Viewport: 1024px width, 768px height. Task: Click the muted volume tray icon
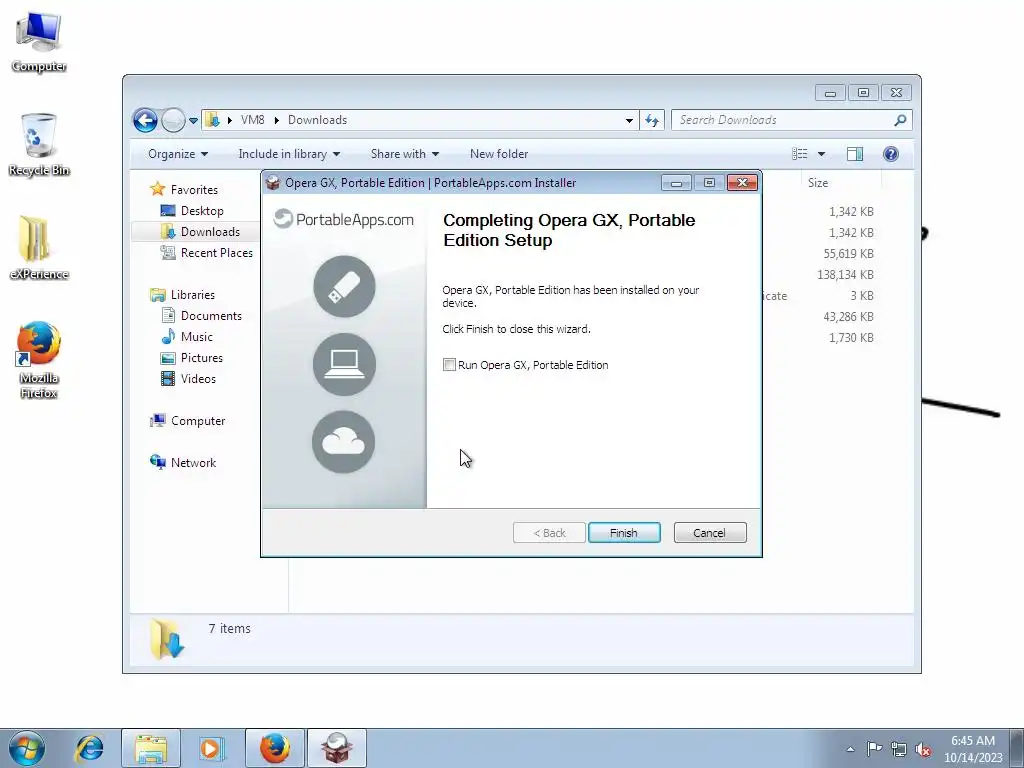(923, 749)
